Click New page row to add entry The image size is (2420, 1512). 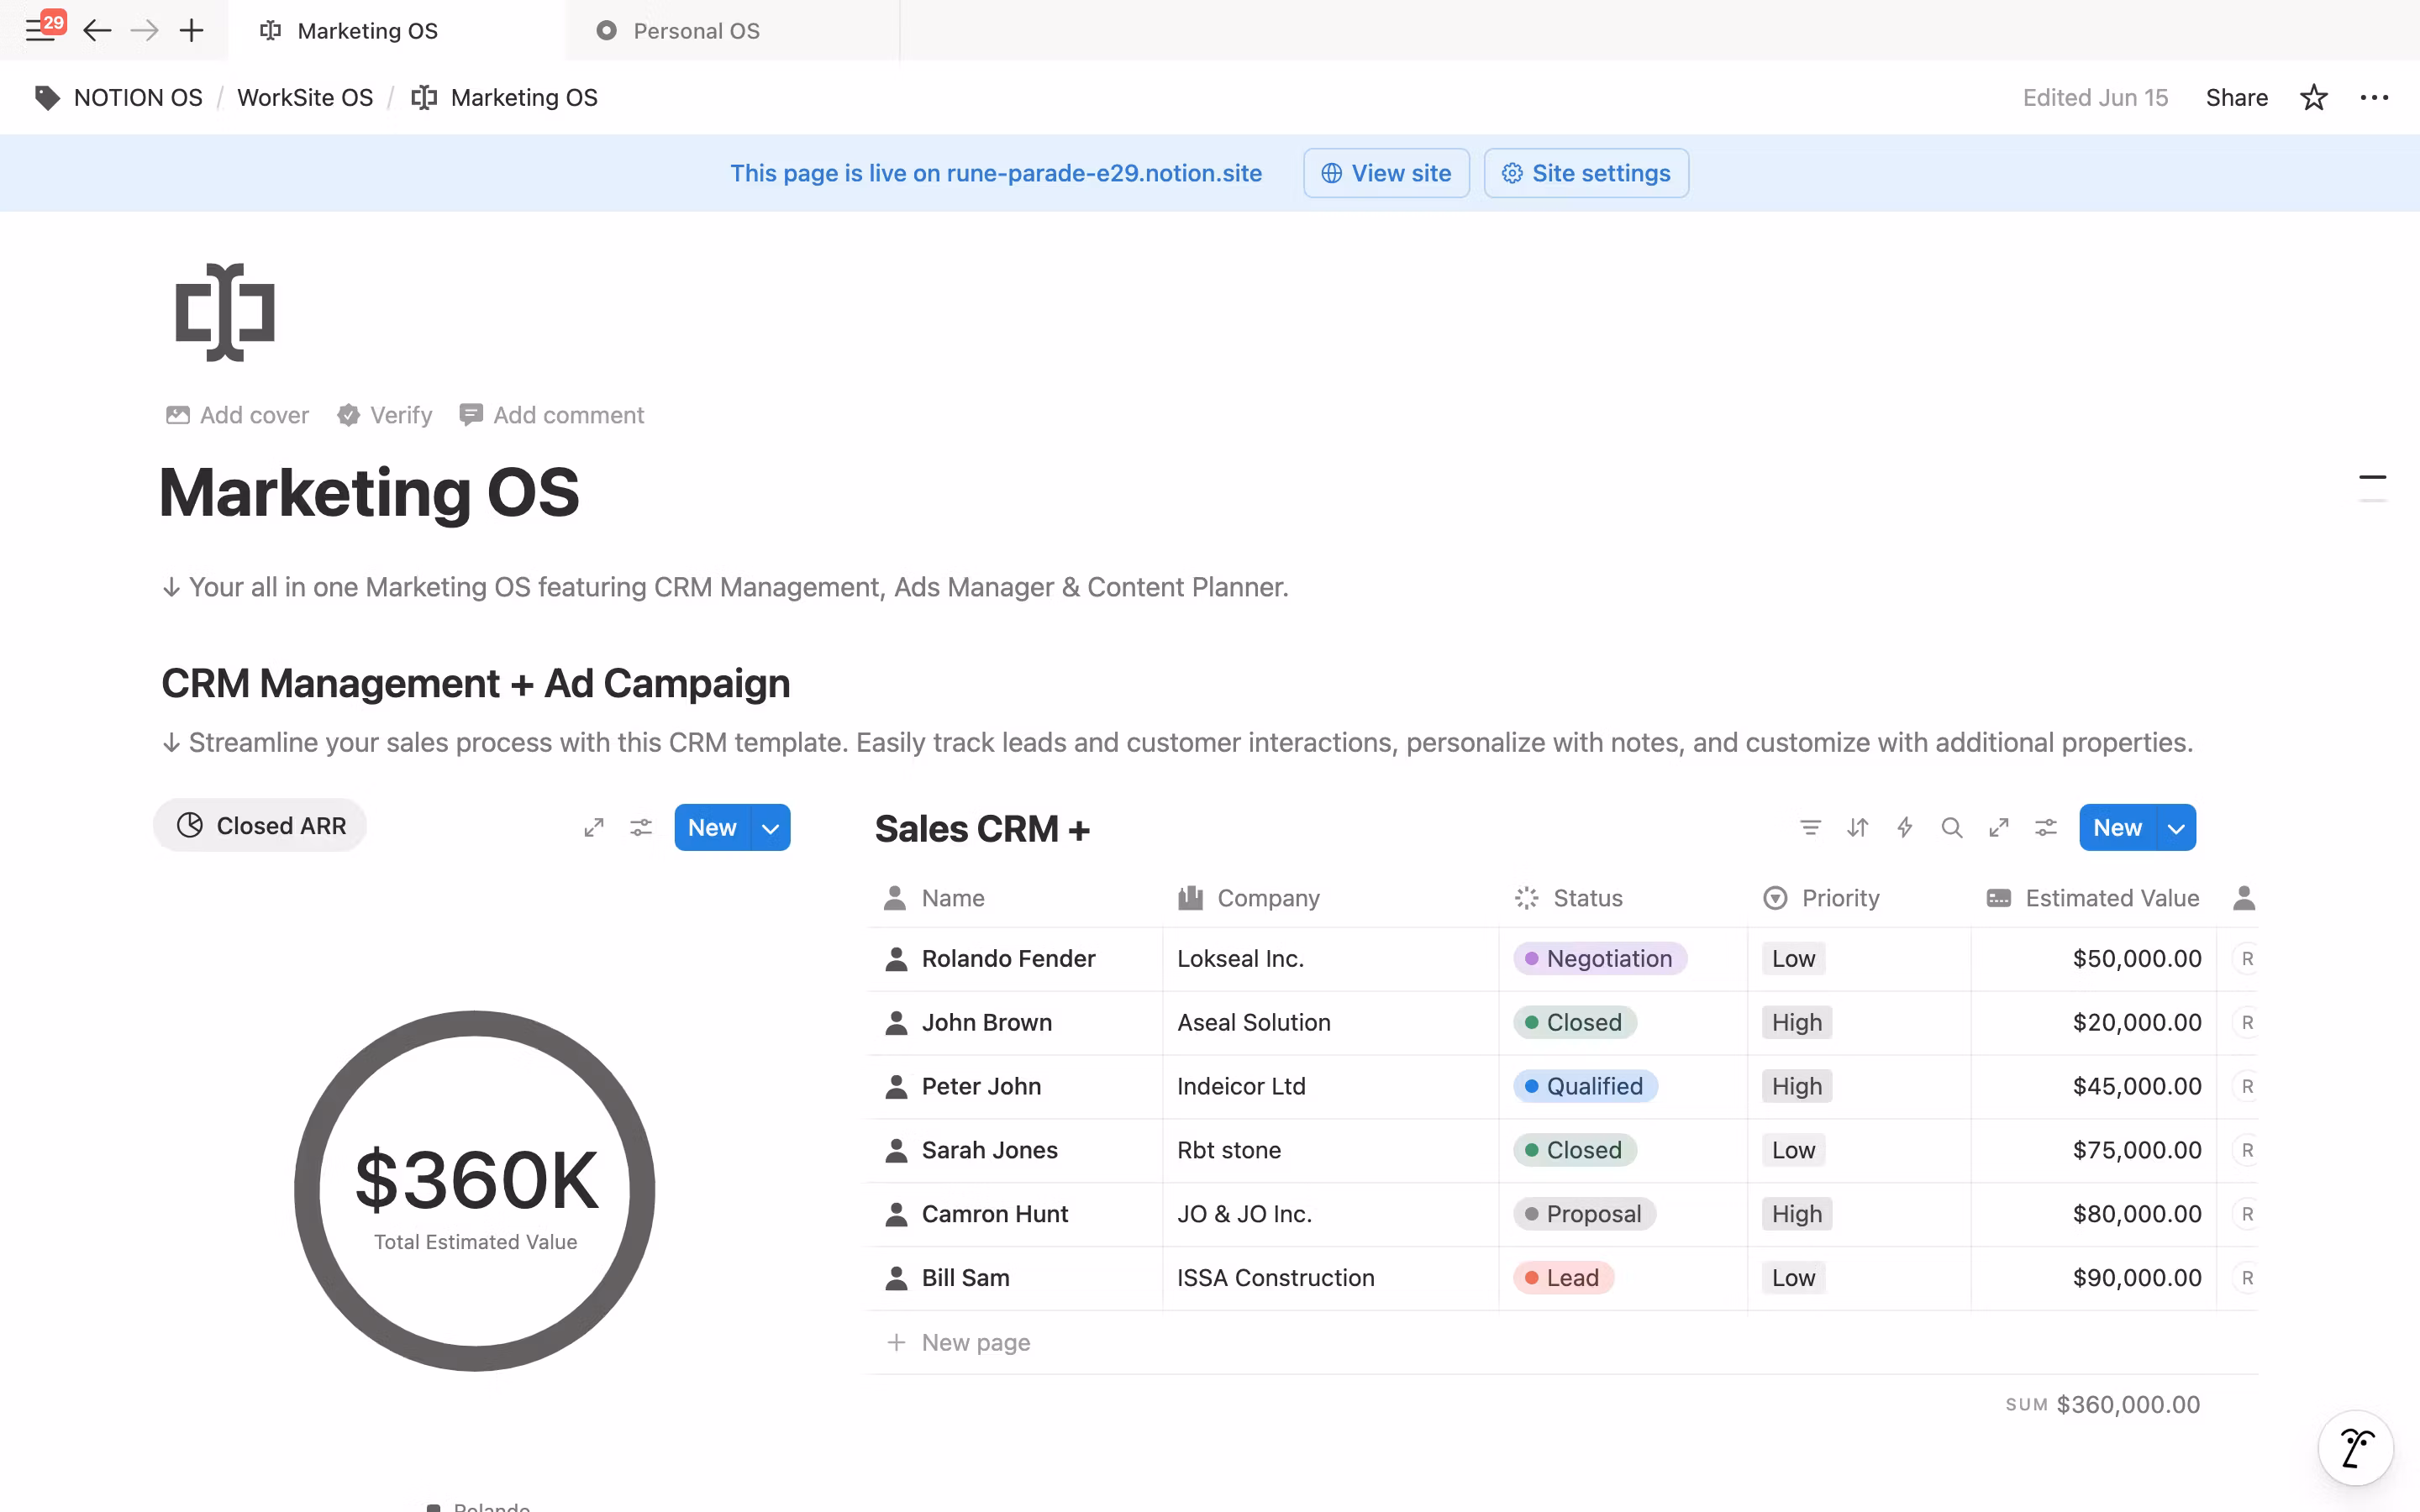click(975, 1342)
